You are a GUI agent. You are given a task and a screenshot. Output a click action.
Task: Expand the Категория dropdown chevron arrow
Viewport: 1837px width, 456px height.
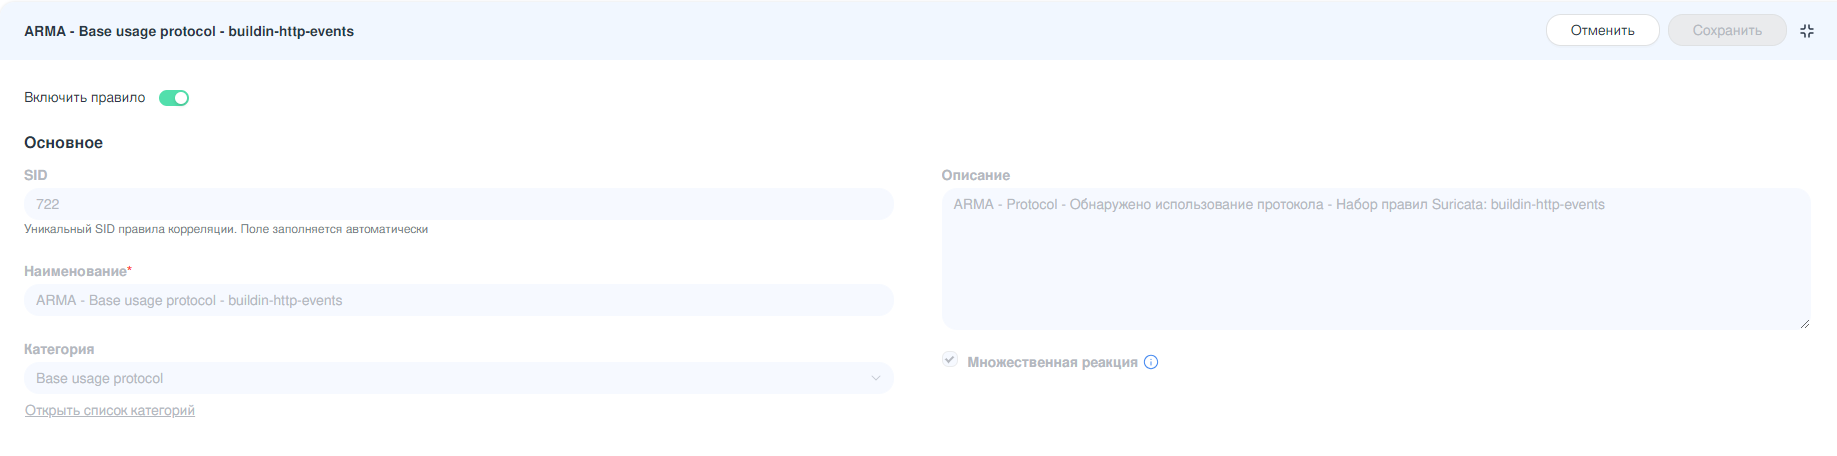(x=875, y=379)
